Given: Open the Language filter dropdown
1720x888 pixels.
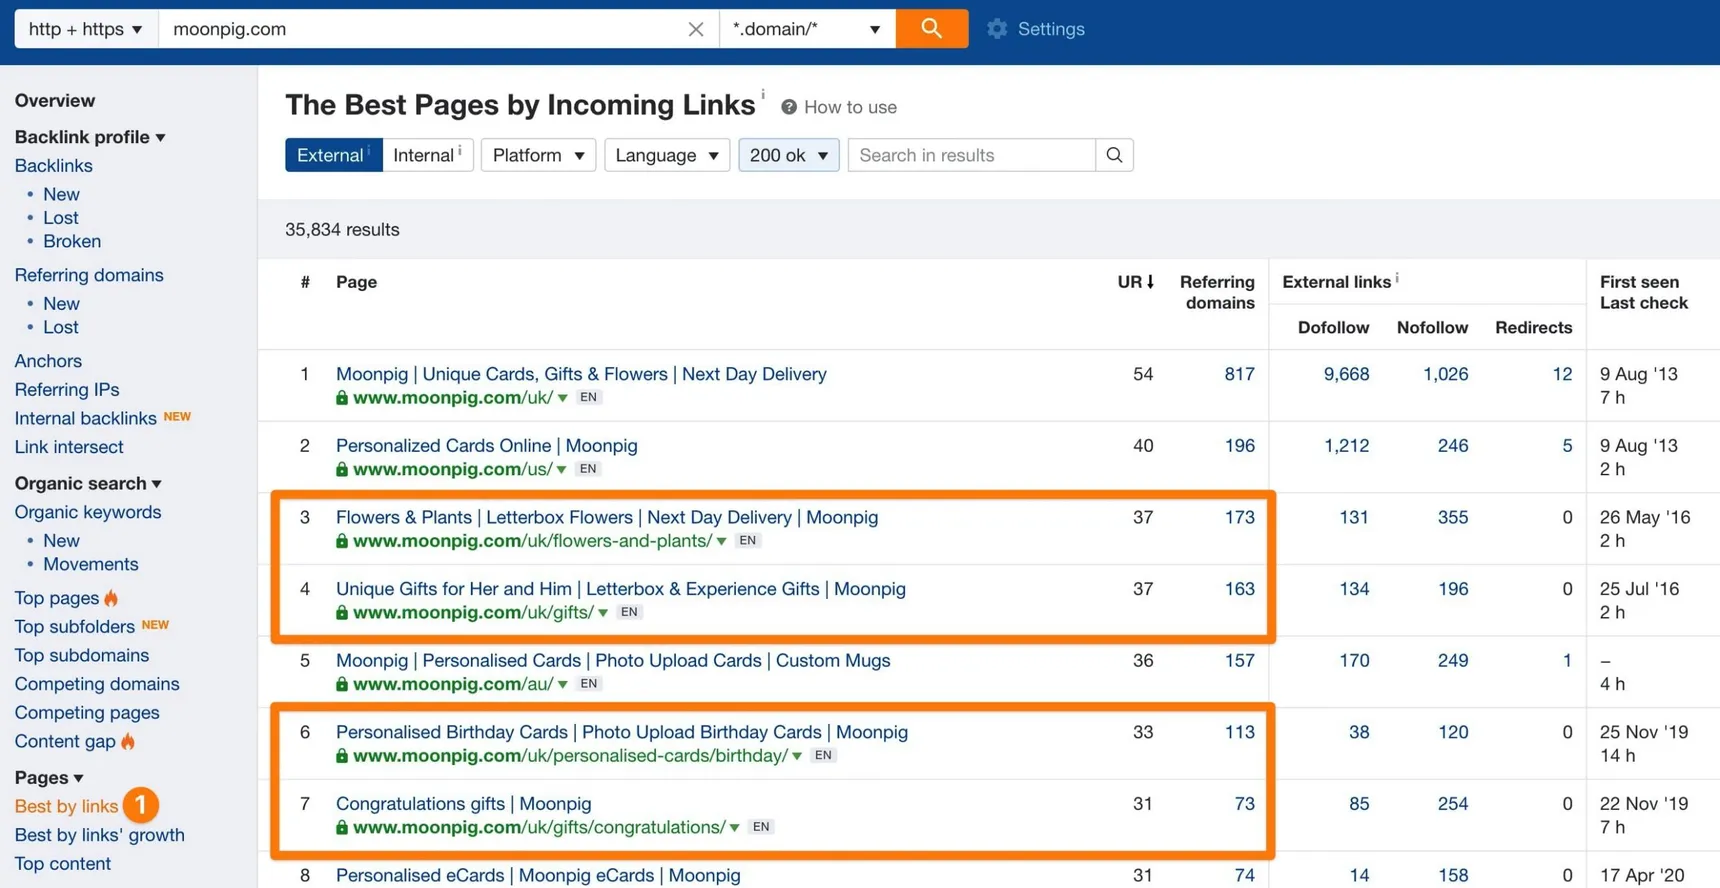Looking at the screenshot, I should point(667,155).
